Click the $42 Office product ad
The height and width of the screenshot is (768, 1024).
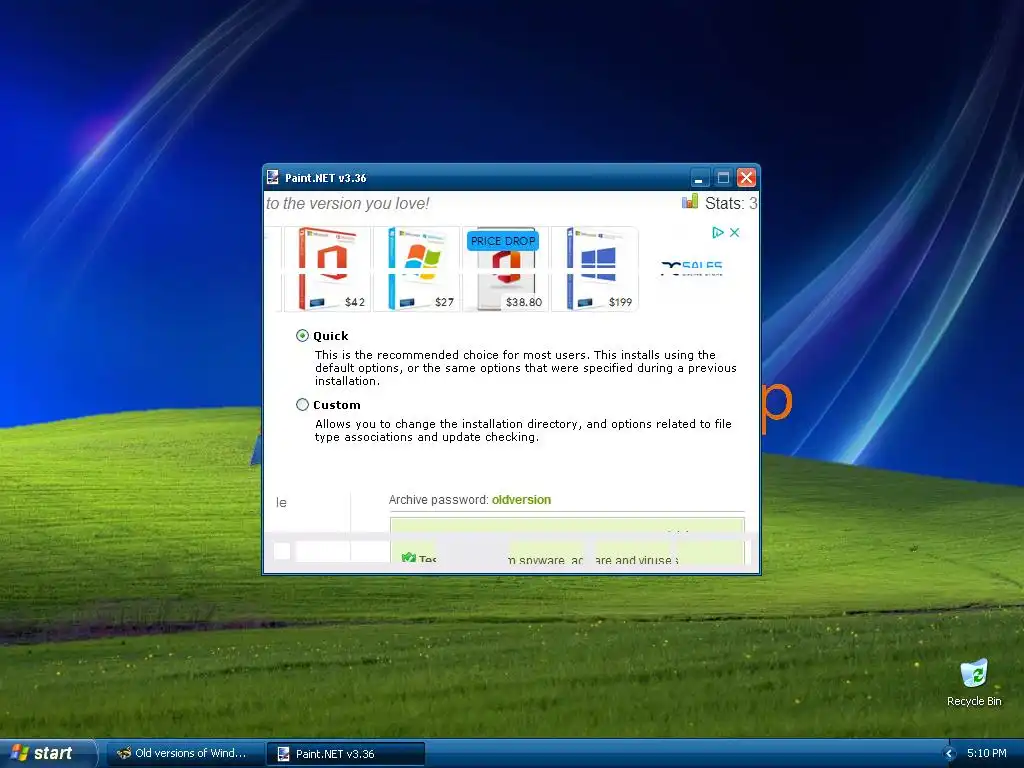327,269
